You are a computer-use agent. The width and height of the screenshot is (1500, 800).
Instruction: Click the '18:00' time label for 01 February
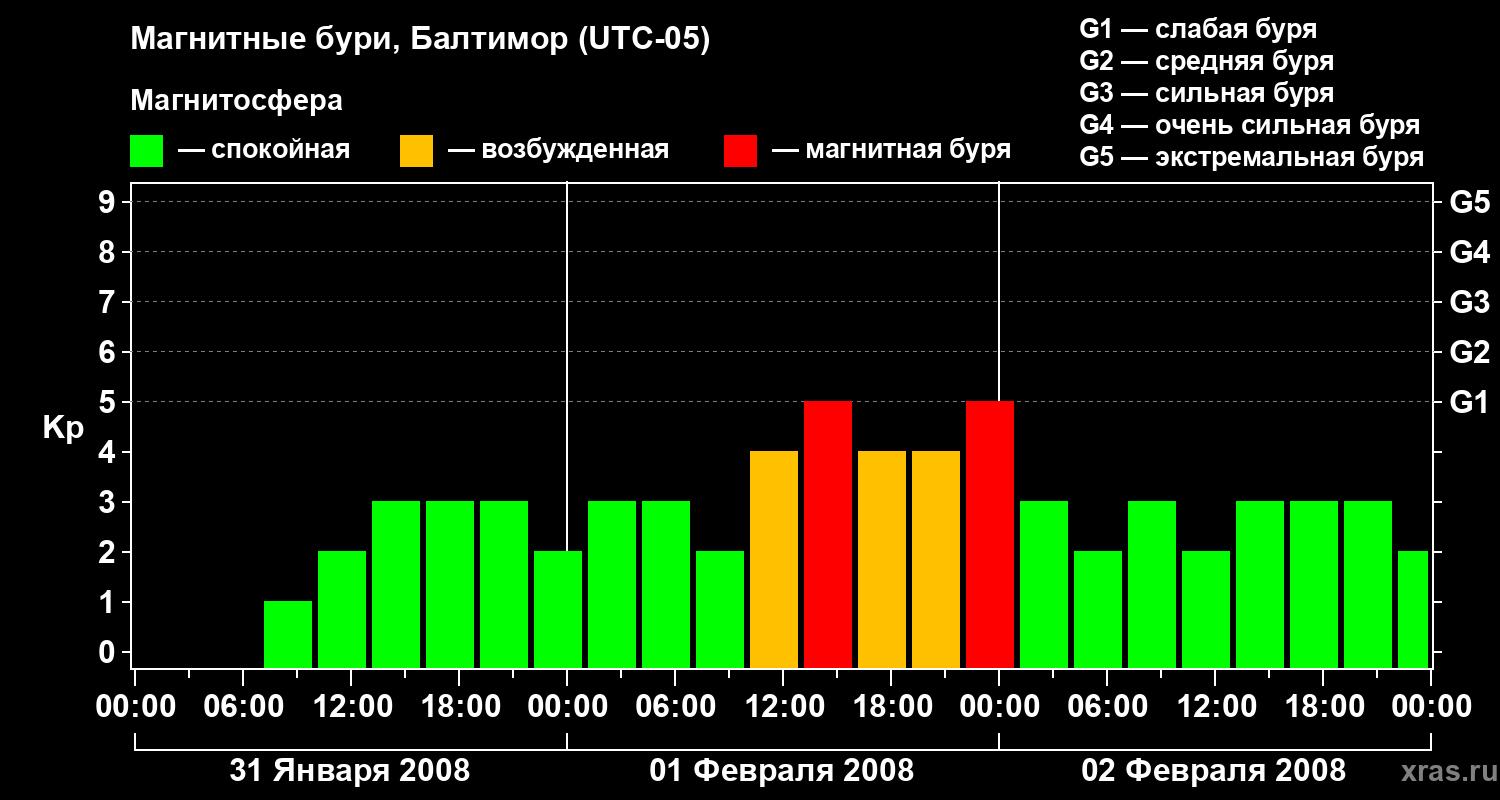(x=891, y=707)
